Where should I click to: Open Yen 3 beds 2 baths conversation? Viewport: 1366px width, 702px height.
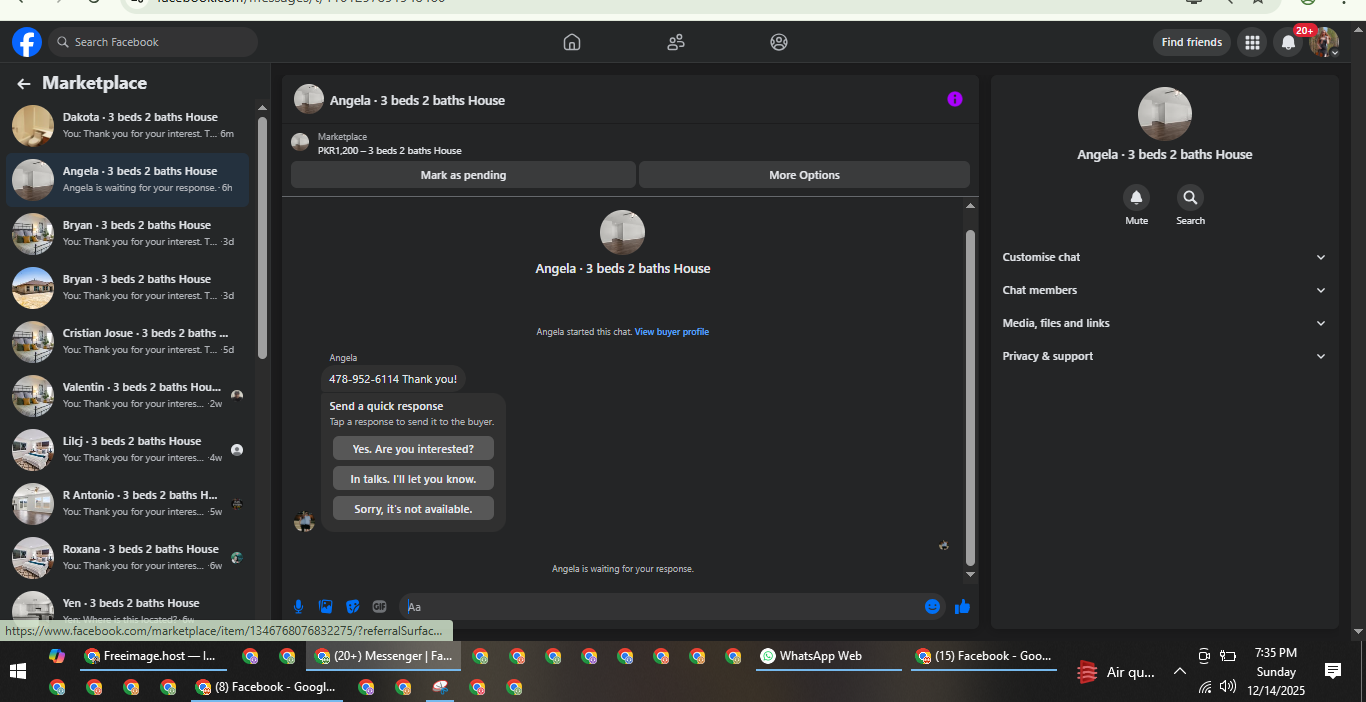click(128, 605)
